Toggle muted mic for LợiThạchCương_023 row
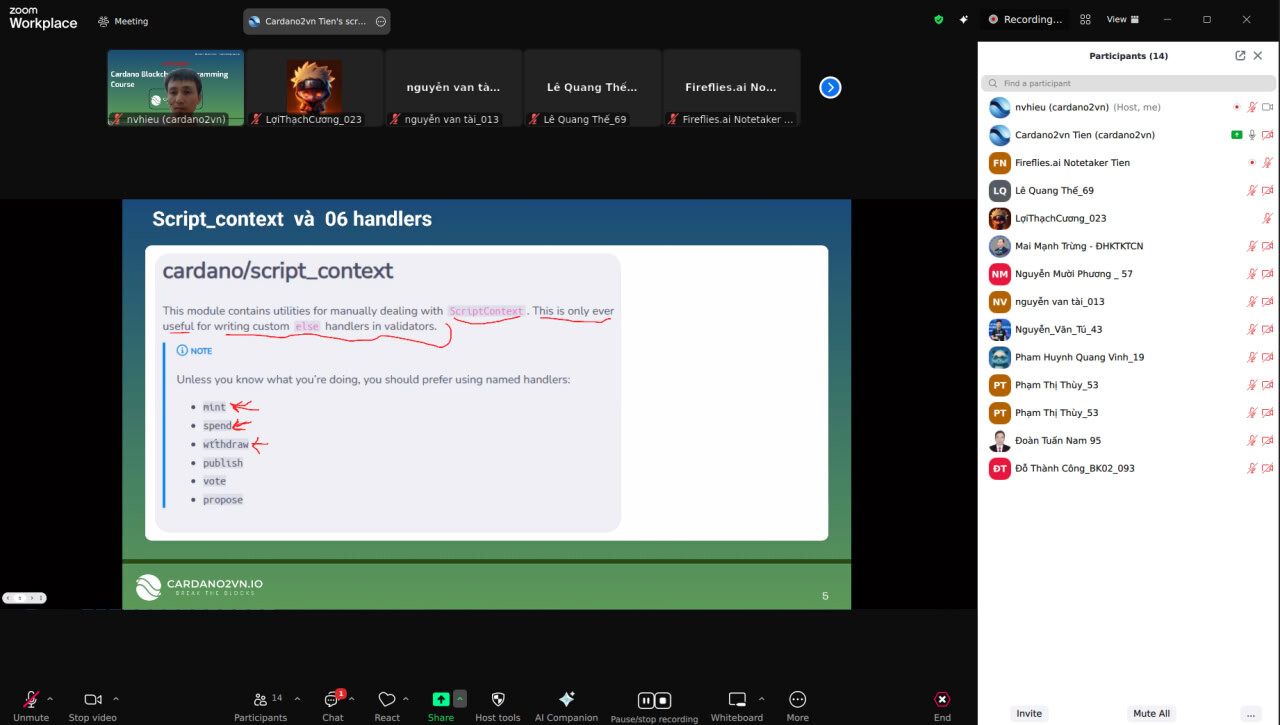The image size is (1280, 725). pyautogui.click(x=1267, y=218)
